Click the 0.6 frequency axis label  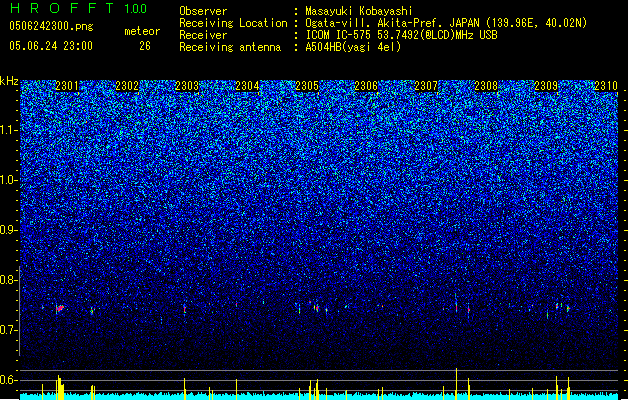[9, 380]
